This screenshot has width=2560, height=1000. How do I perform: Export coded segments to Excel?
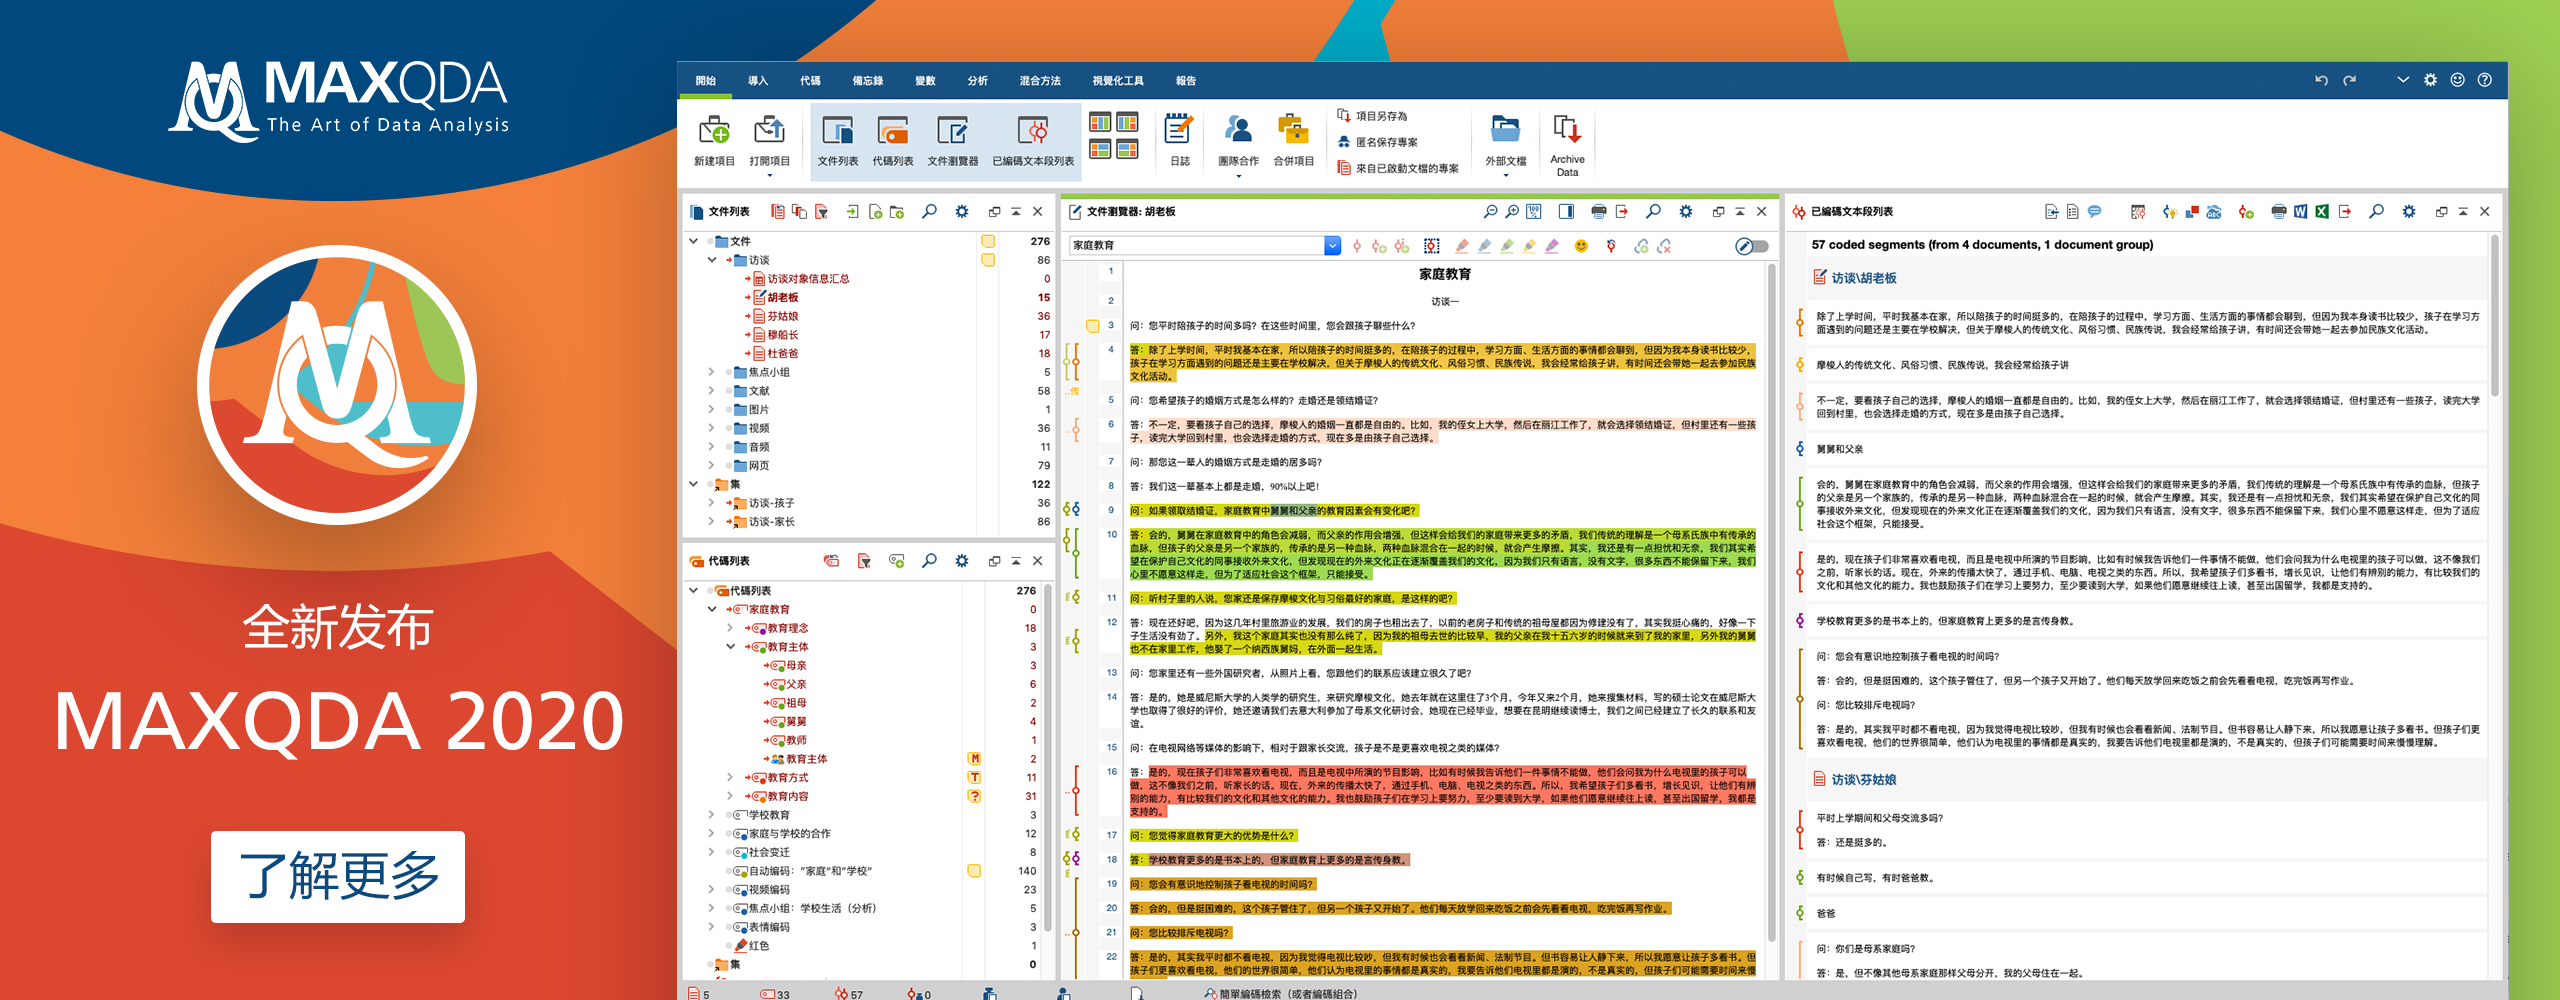point(2322,212)
